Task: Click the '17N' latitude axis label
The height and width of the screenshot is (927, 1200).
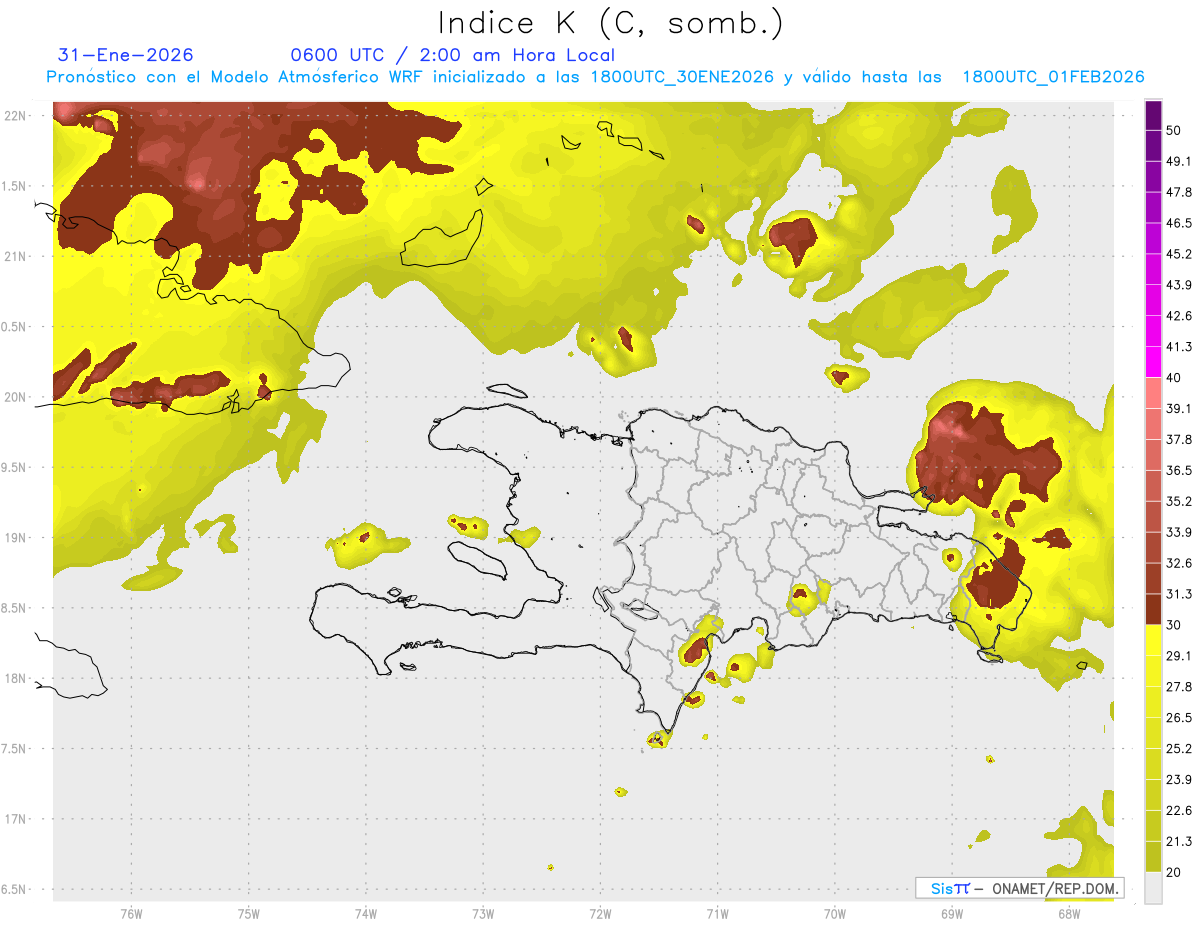Action: point(14,819)
